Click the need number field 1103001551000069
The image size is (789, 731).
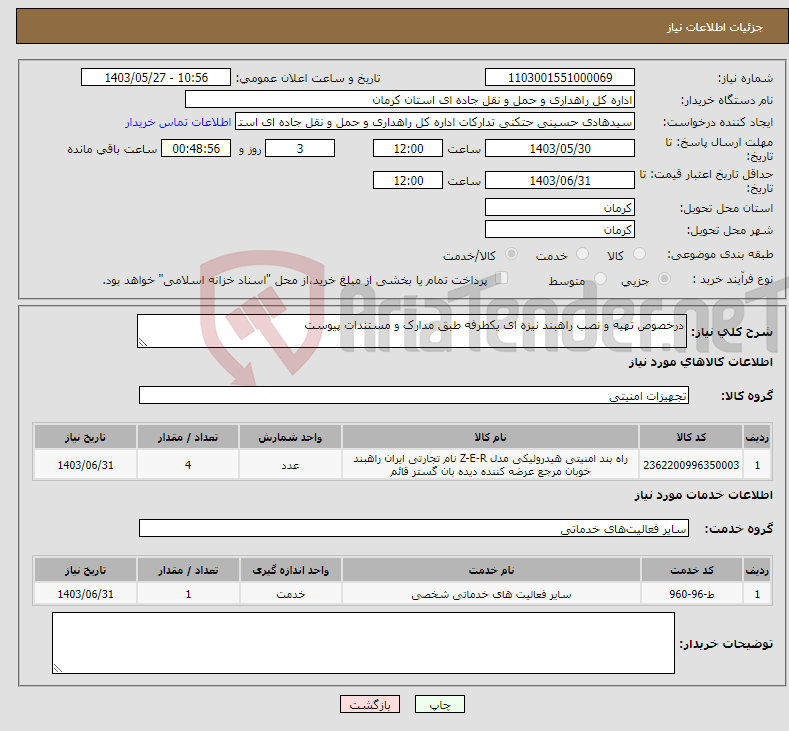[560, 77]
